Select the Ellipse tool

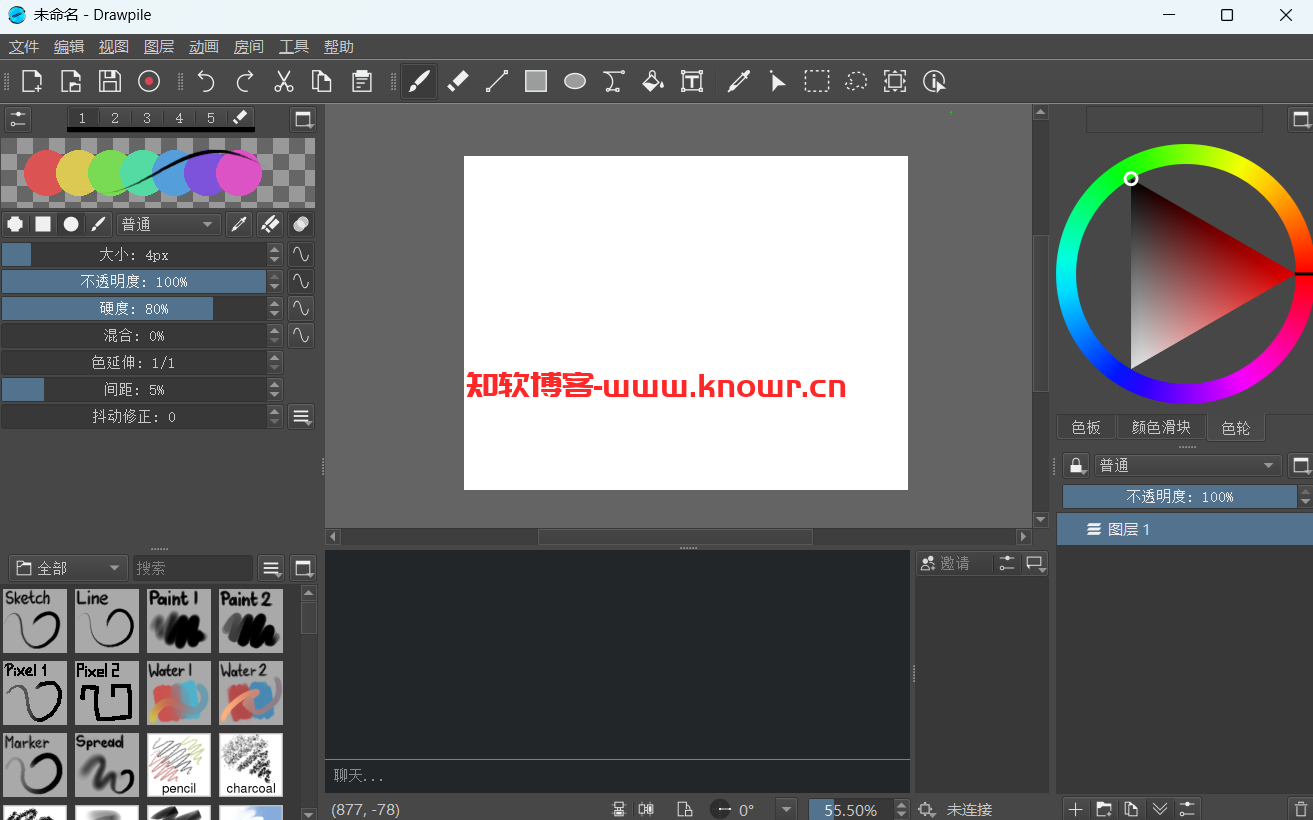click(575, 82)
